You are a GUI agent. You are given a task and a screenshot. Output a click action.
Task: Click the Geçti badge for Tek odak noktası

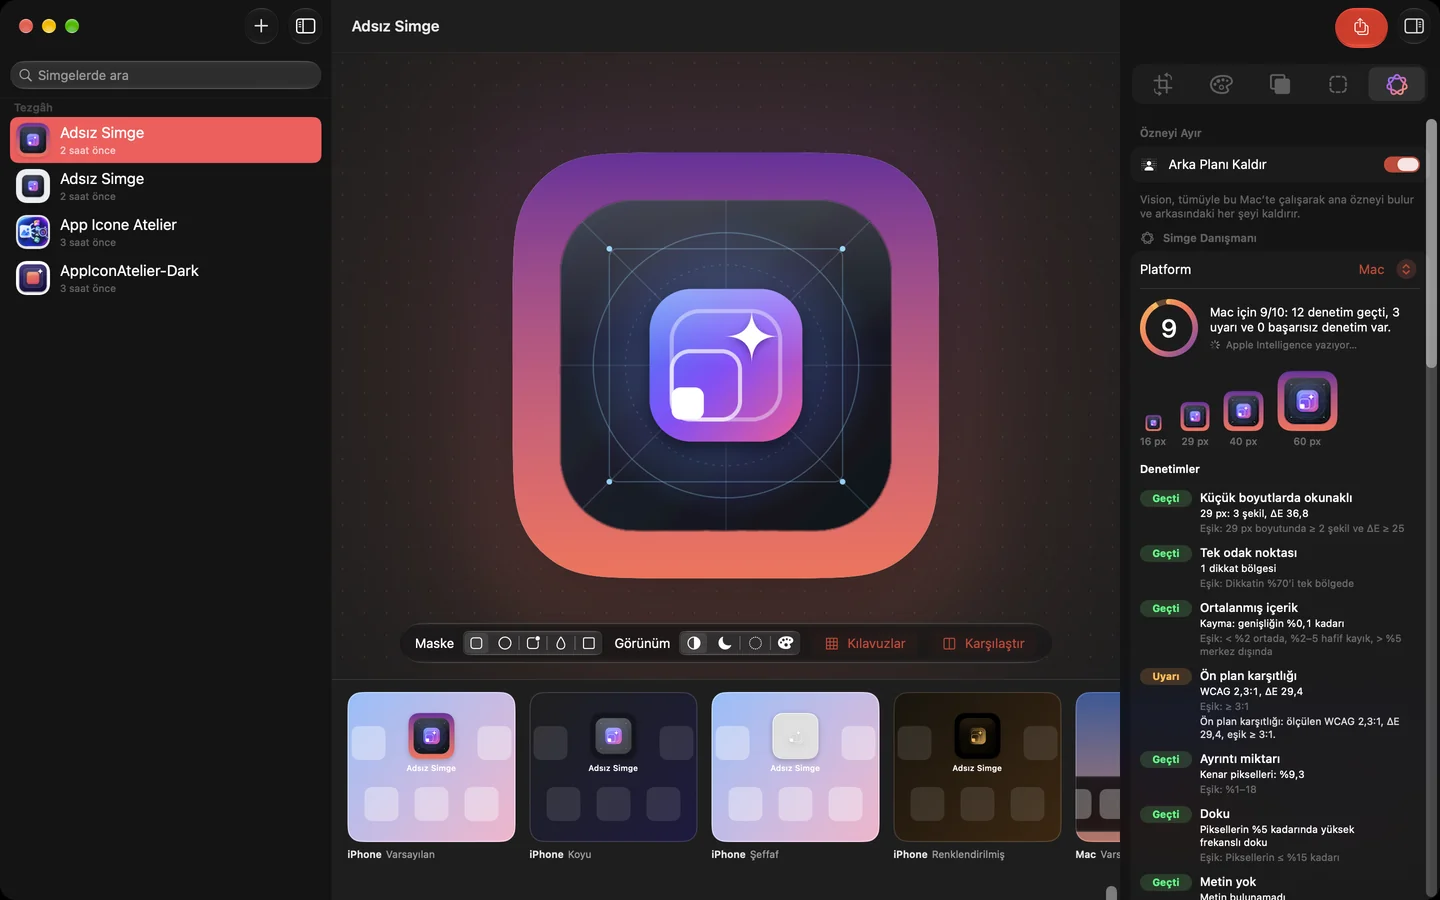[x=1166, y=553]
